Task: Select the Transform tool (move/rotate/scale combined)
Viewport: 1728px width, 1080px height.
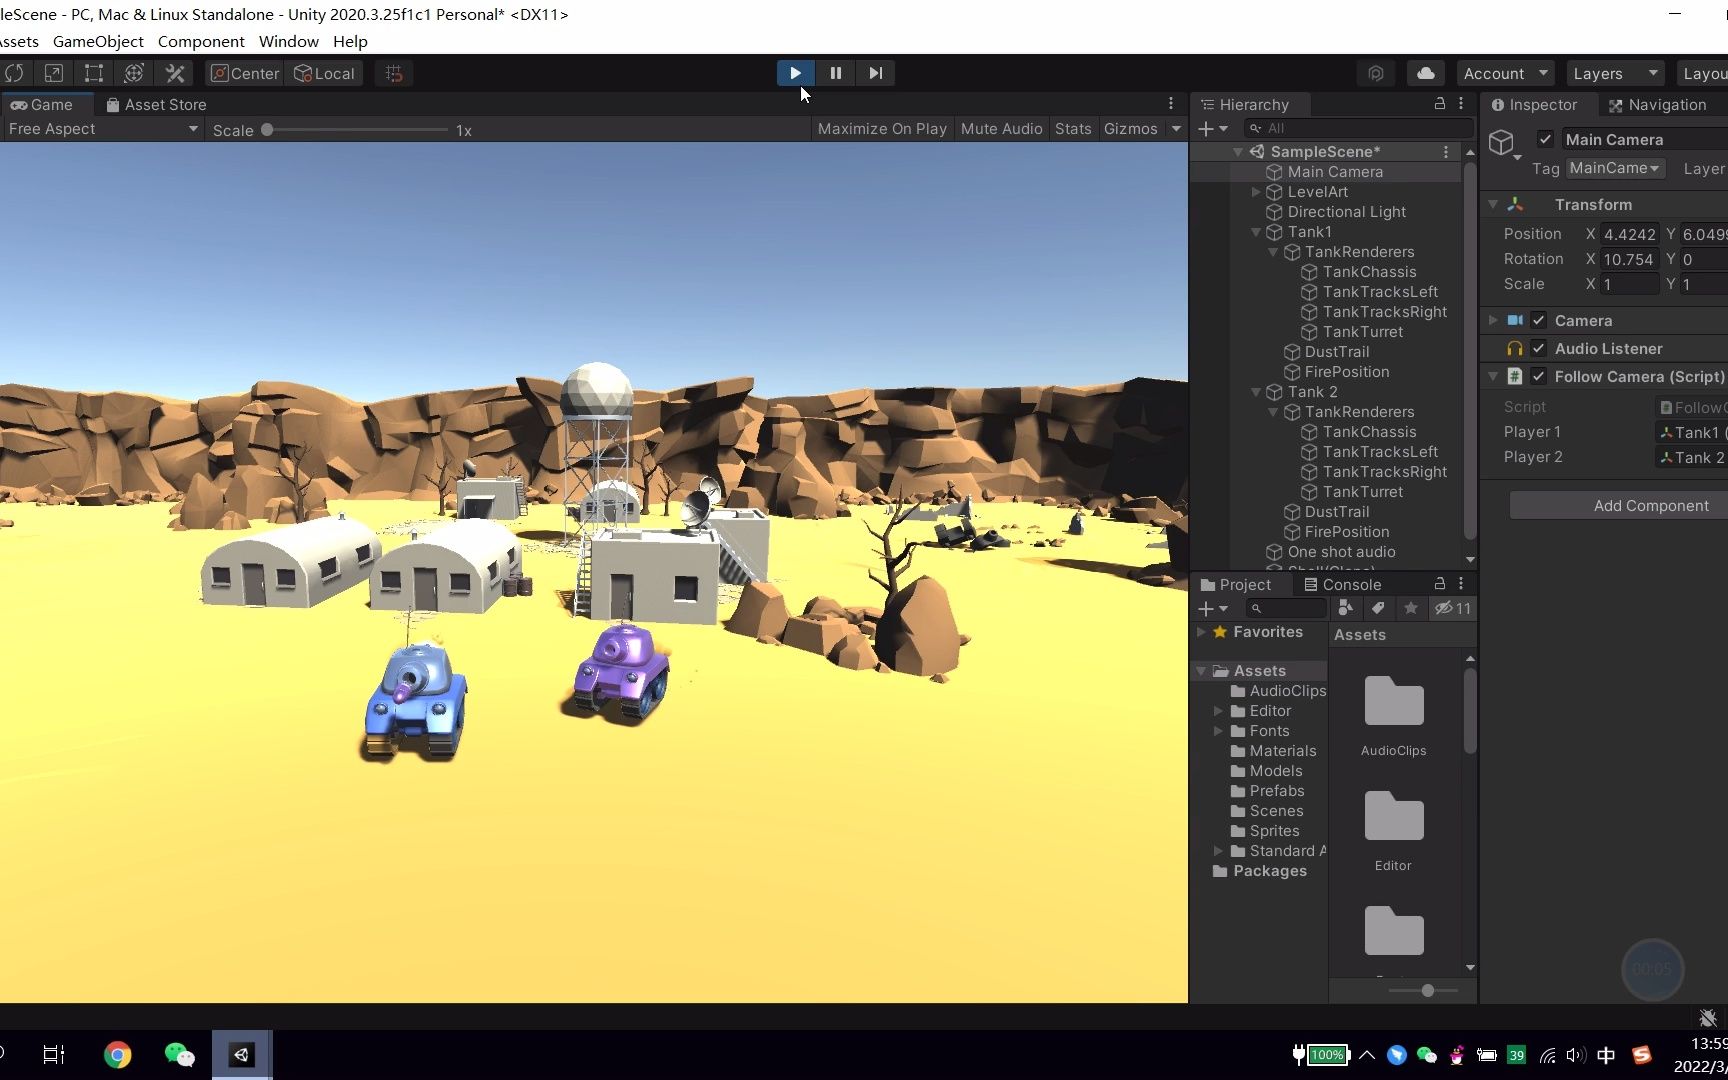Action: point(134,73)
